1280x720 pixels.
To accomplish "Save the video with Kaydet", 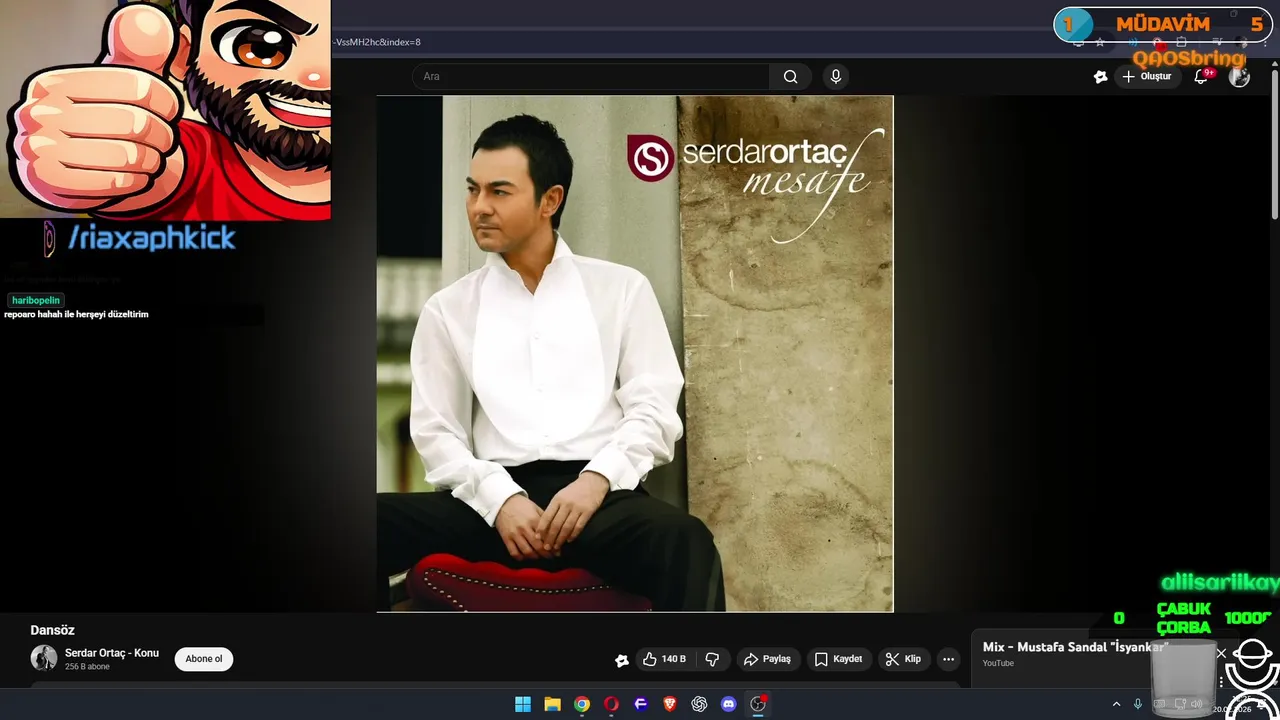I will click(838, 659).
